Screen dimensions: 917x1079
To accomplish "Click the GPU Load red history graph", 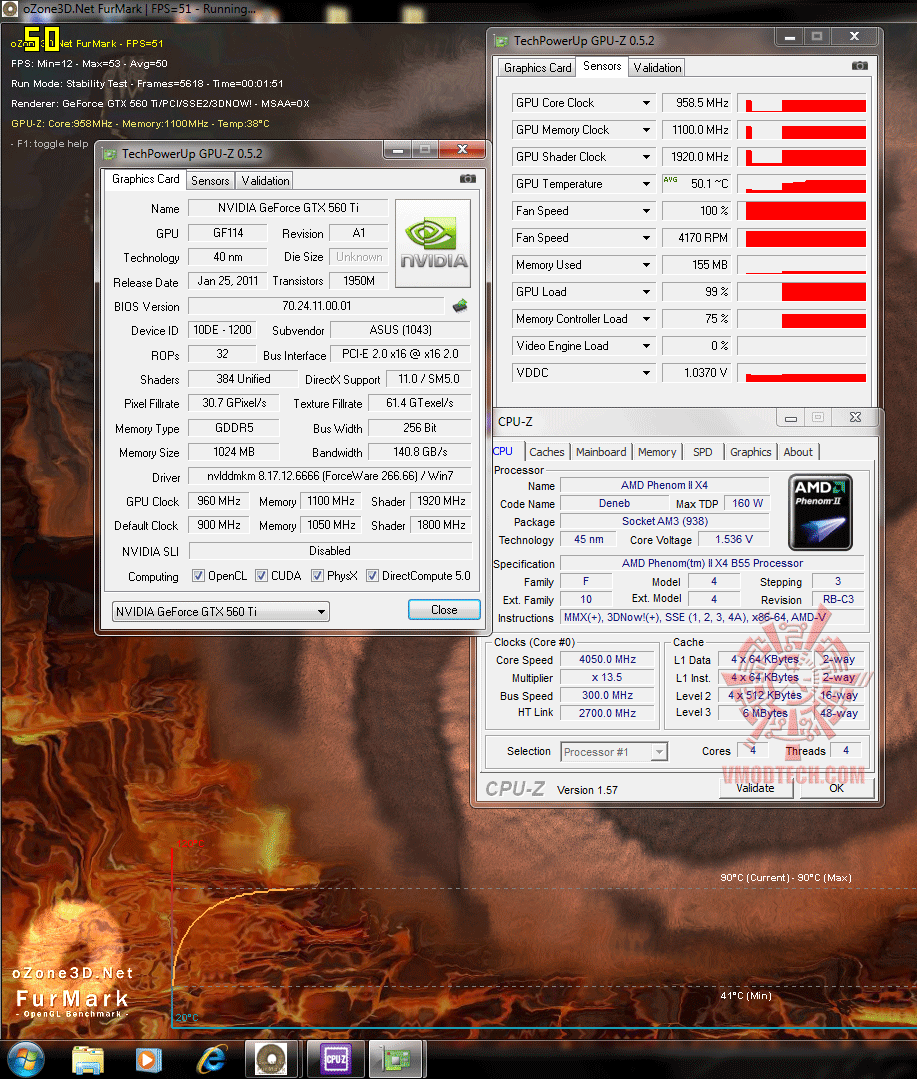I will coord(801,292).
